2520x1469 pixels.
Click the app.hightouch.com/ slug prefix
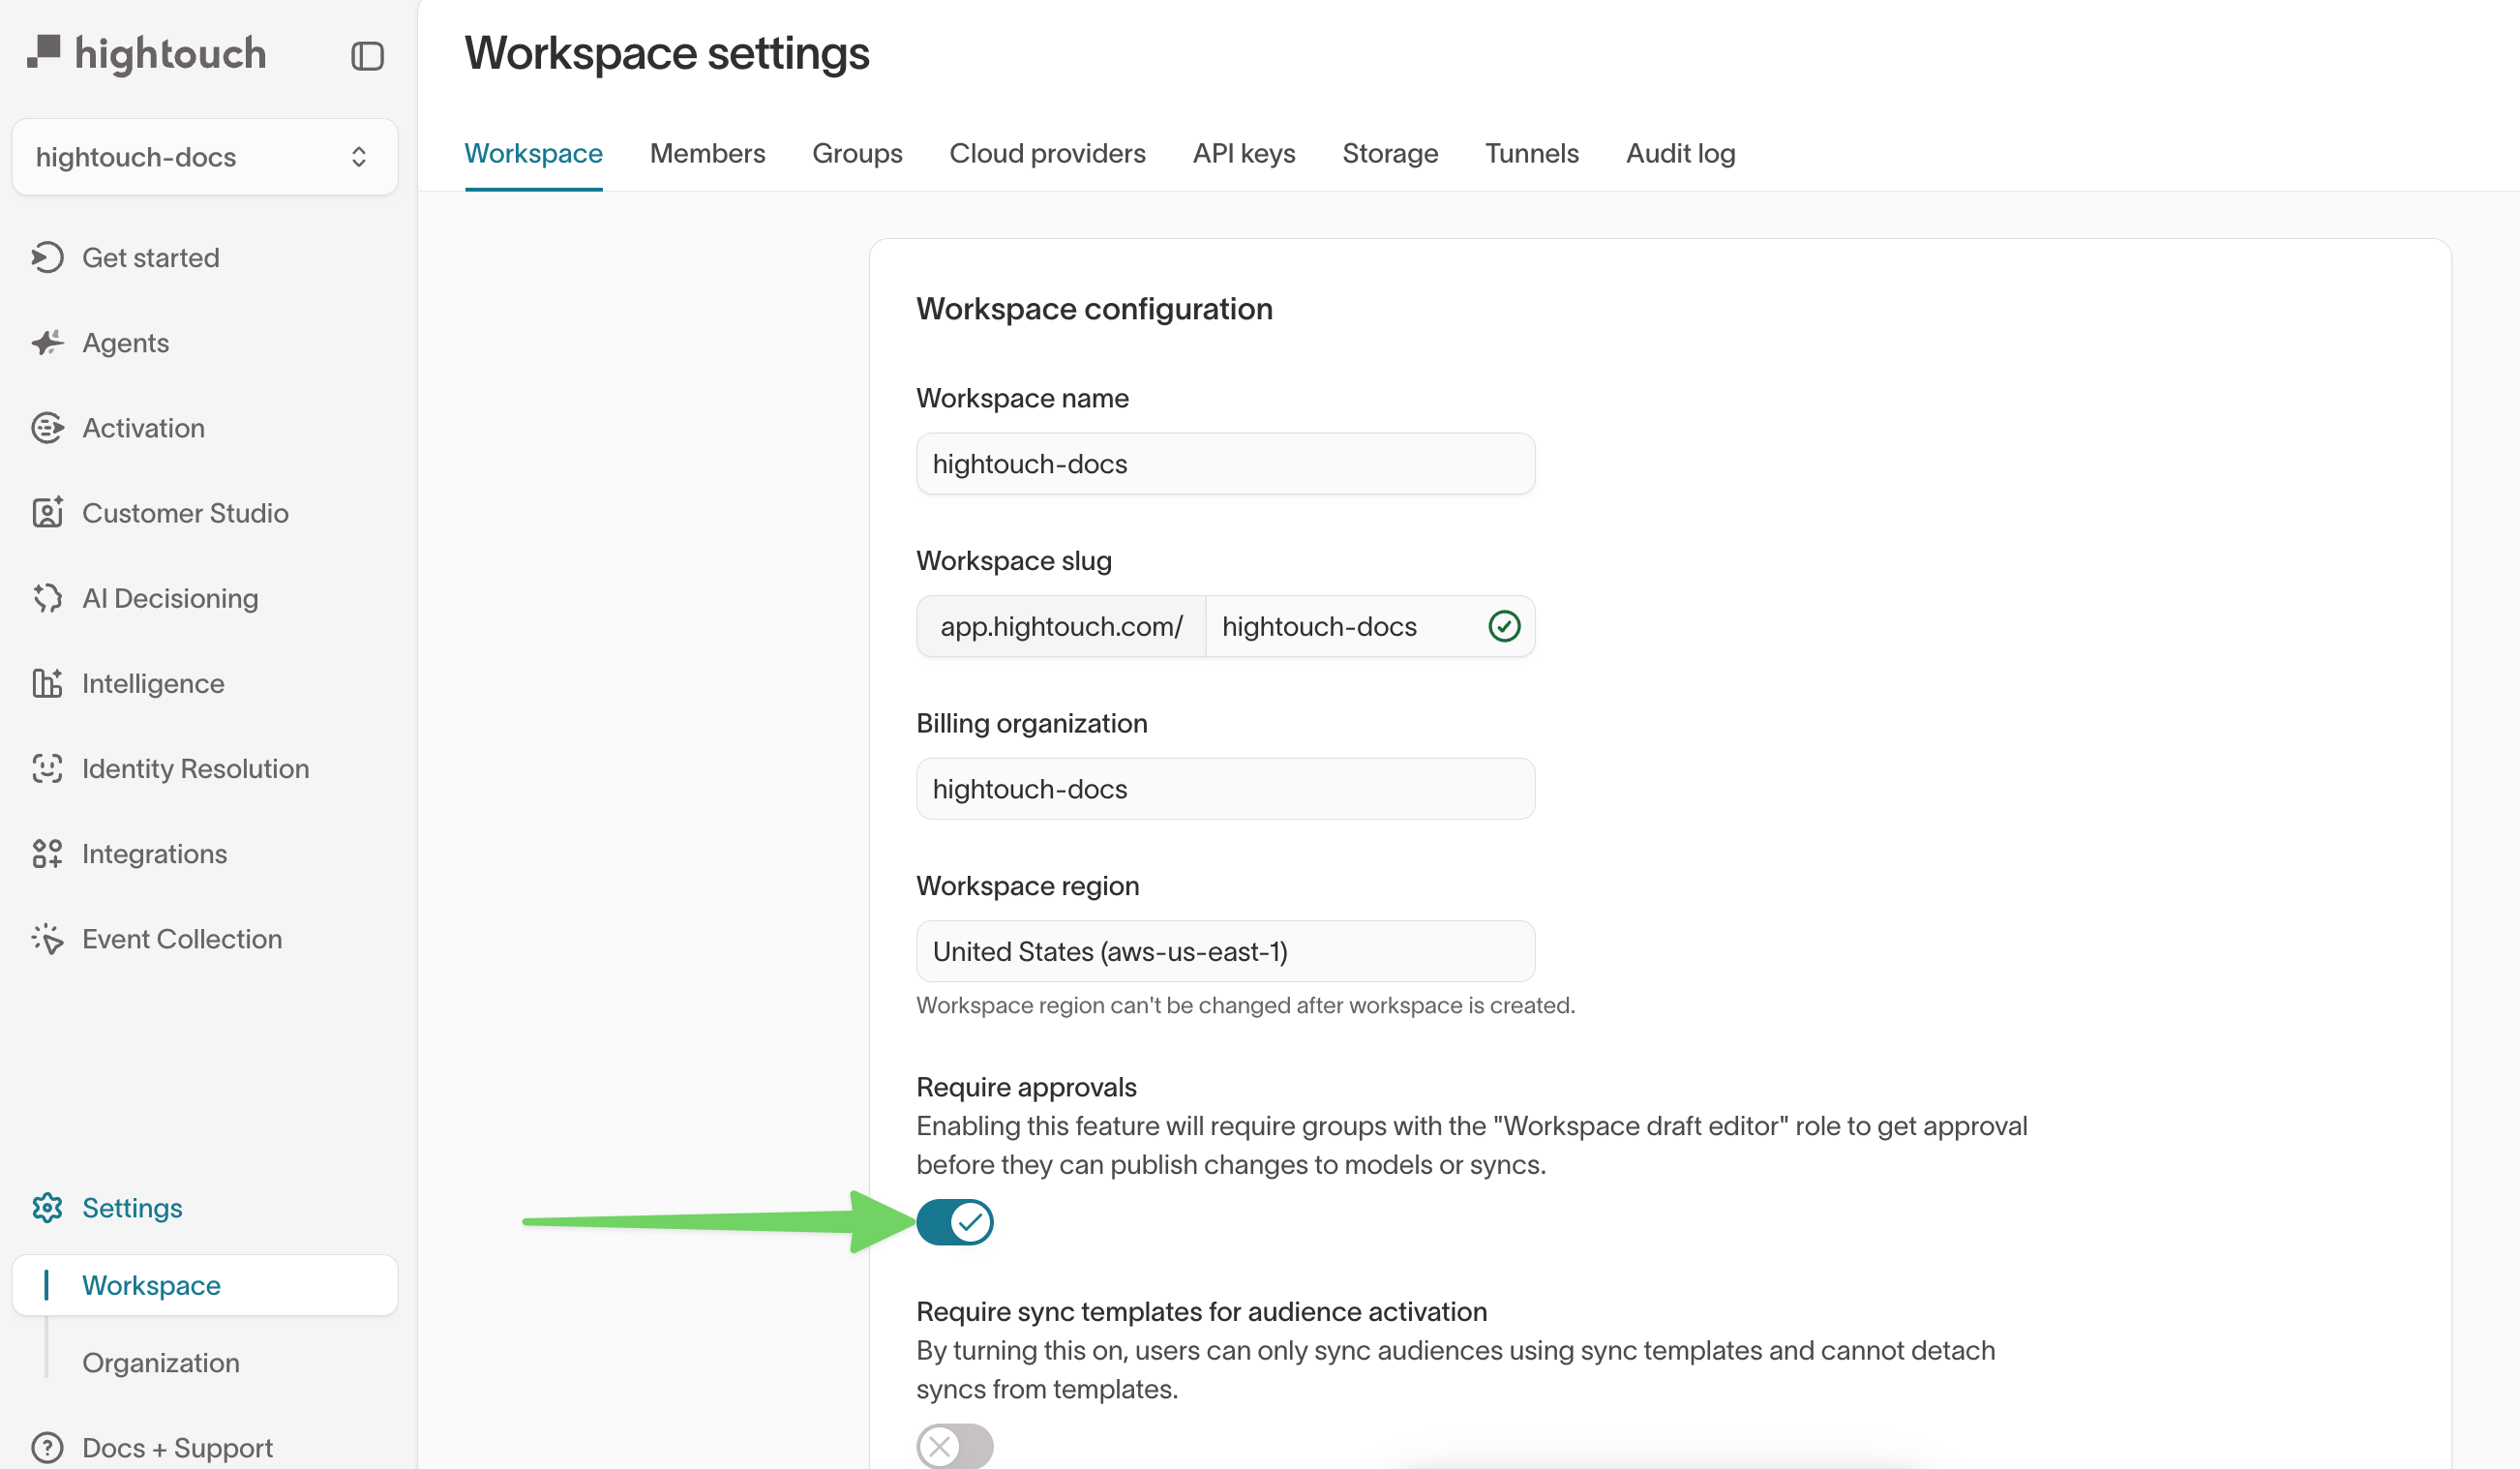(1061, 626)
